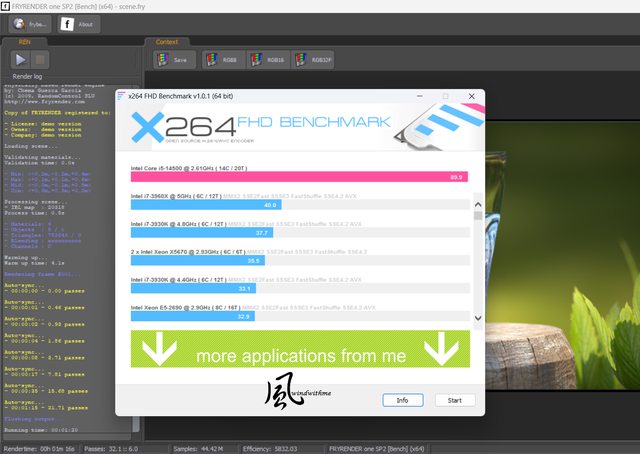Choose the RGB16 output format

point(267,60)
